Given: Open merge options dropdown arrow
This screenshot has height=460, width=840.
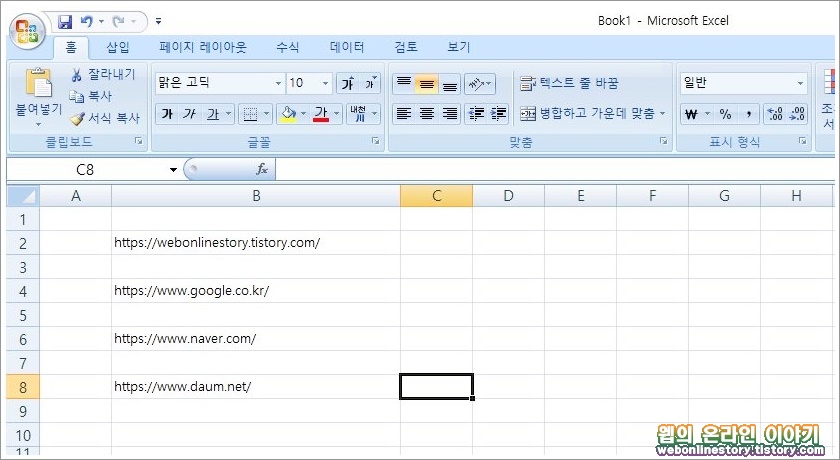Looking at the screenshot, I should [x=663, y=114].
